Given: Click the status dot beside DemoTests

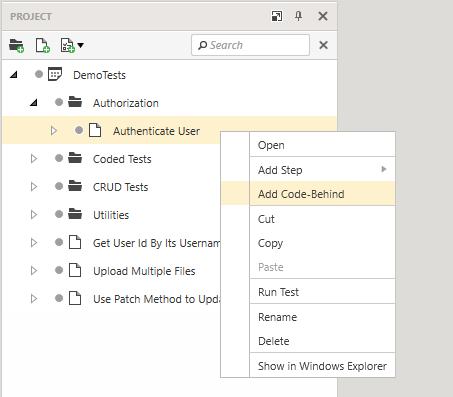Looking at the screenshot, I should pyautogui.click(x=39, y=74).
